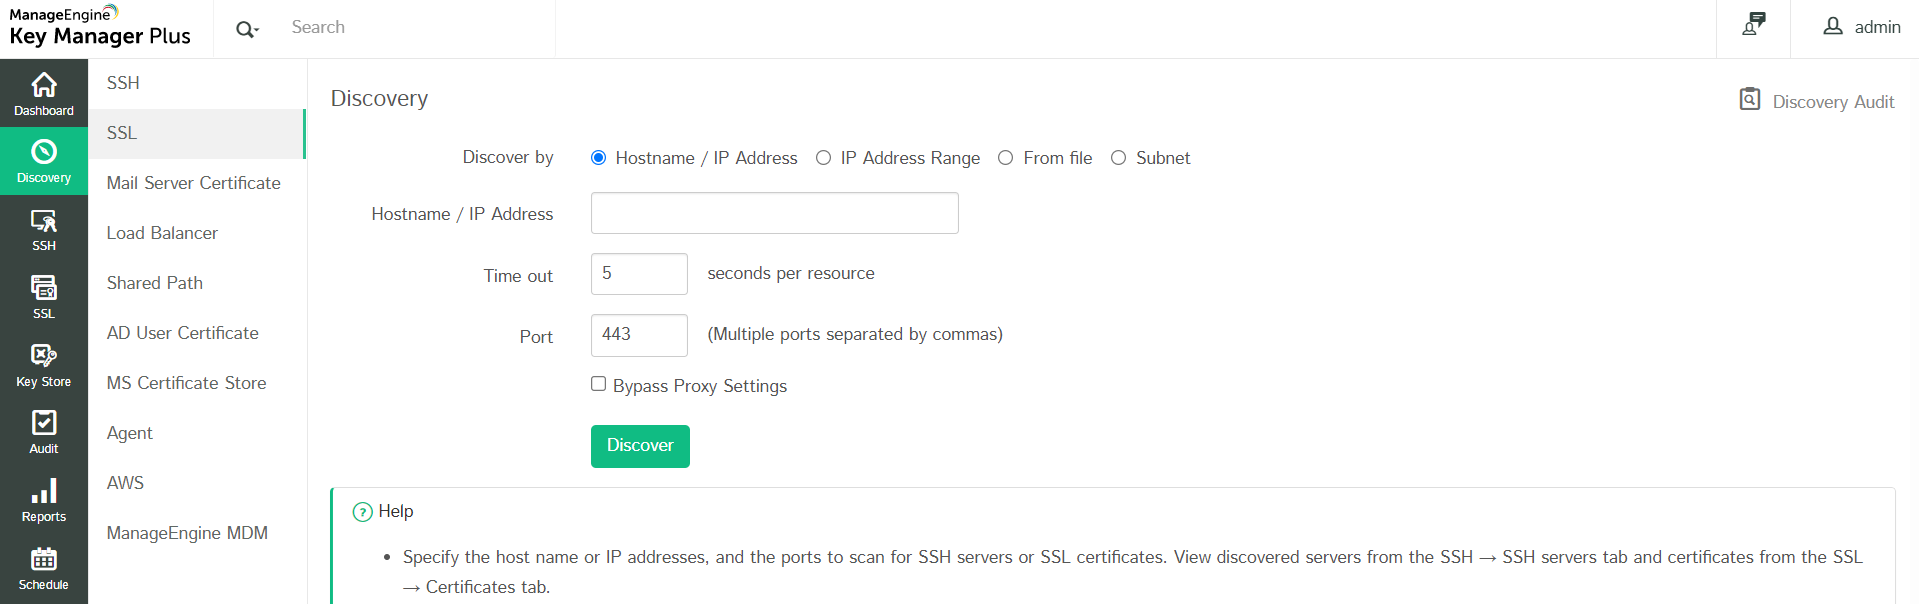Click the notifications icon near admin
The height and width of the screenshot is (604, 1919).
coord(1753,25)
